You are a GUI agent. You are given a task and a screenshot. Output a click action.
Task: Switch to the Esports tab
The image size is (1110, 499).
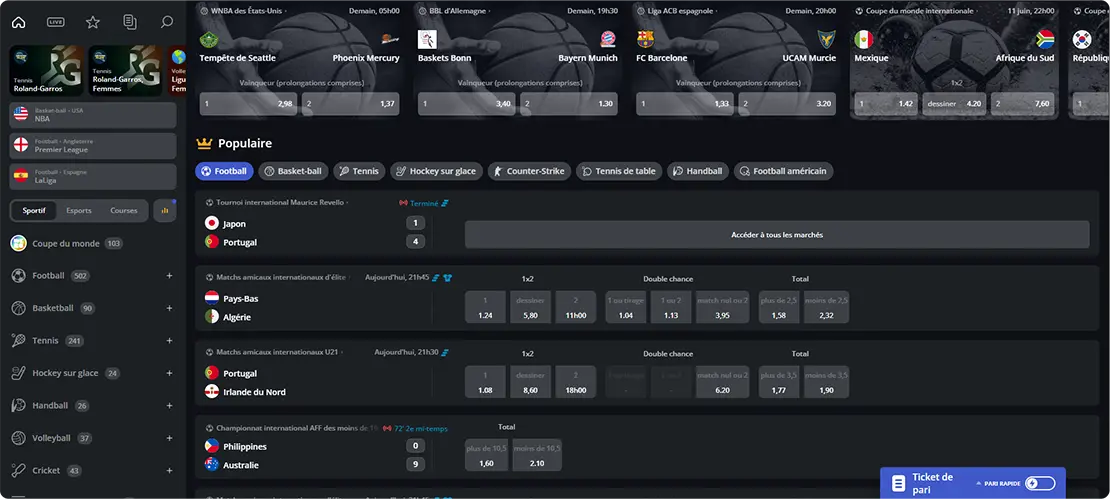click(x=79, y=210)
